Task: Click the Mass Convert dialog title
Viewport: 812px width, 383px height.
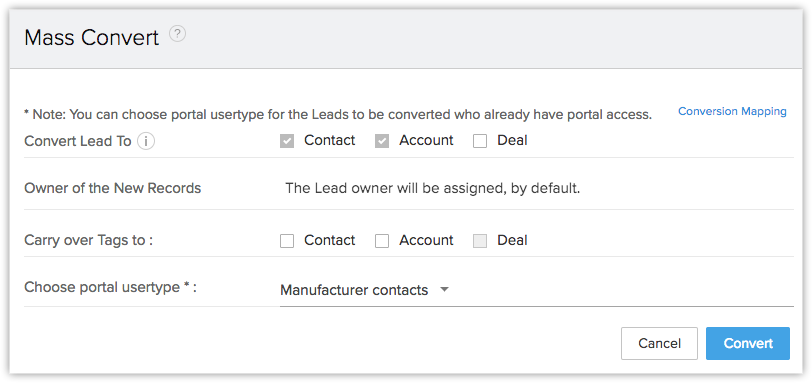Action: (x=92, y=38)
